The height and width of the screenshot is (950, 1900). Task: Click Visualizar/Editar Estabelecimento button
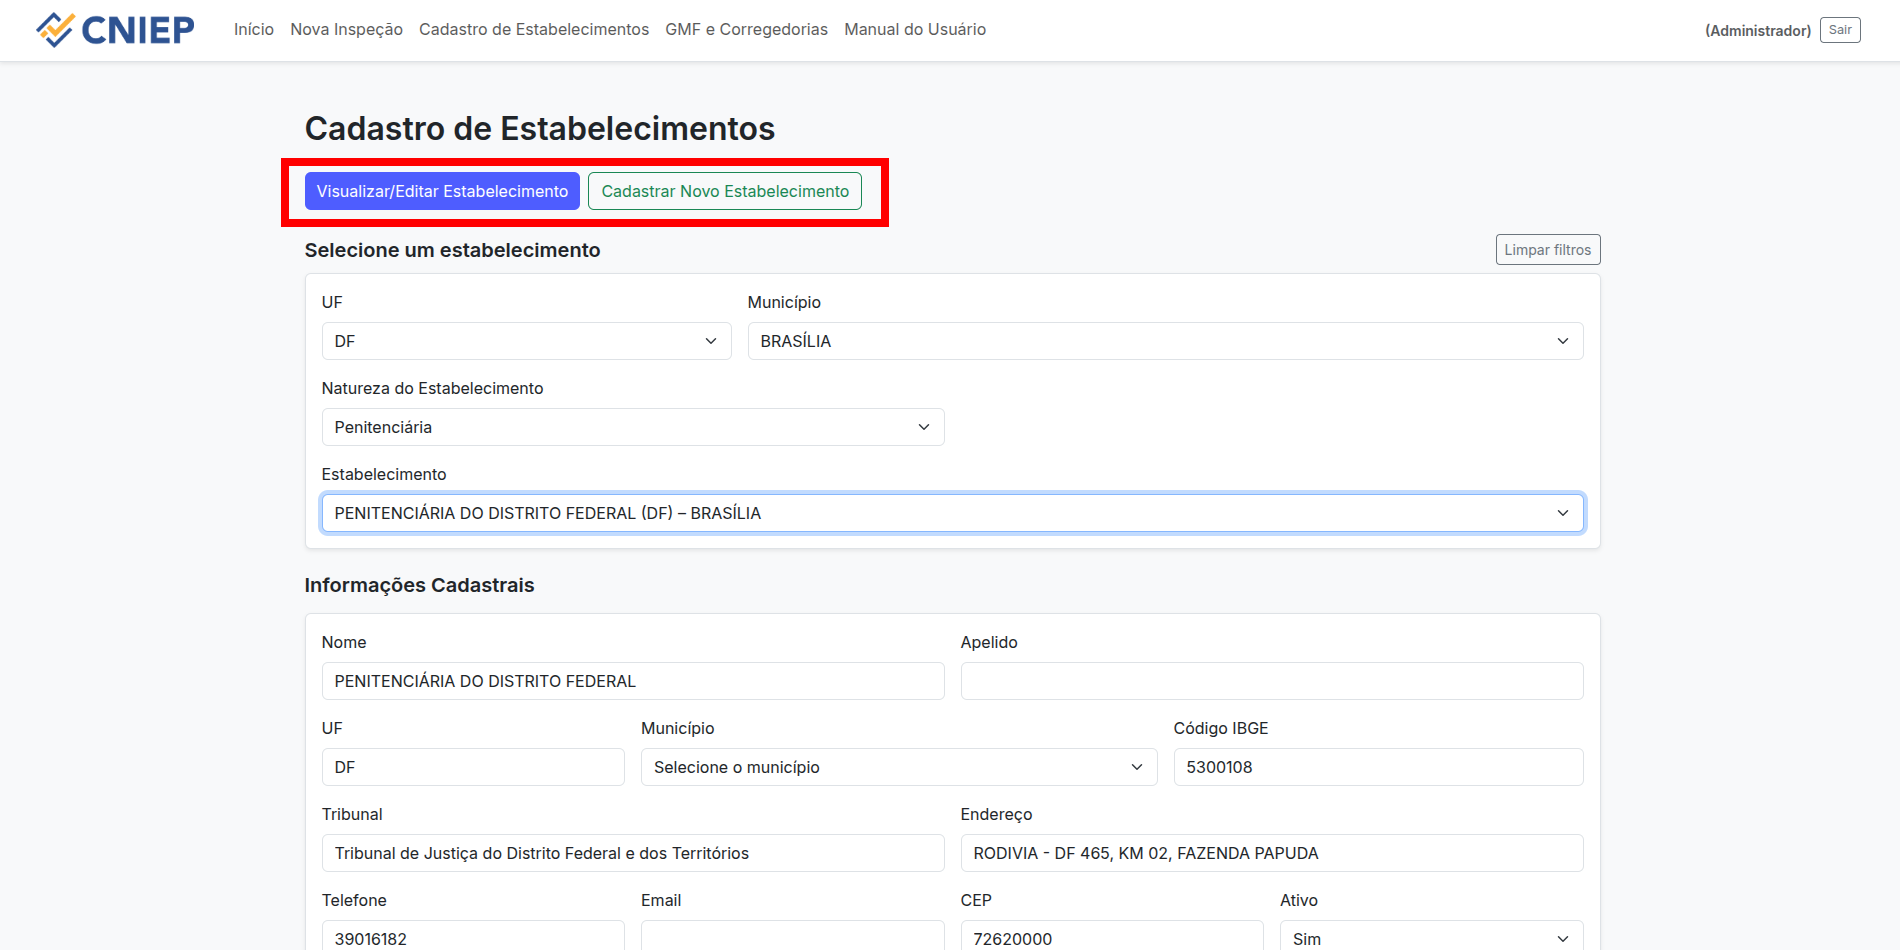click(442, 191)
